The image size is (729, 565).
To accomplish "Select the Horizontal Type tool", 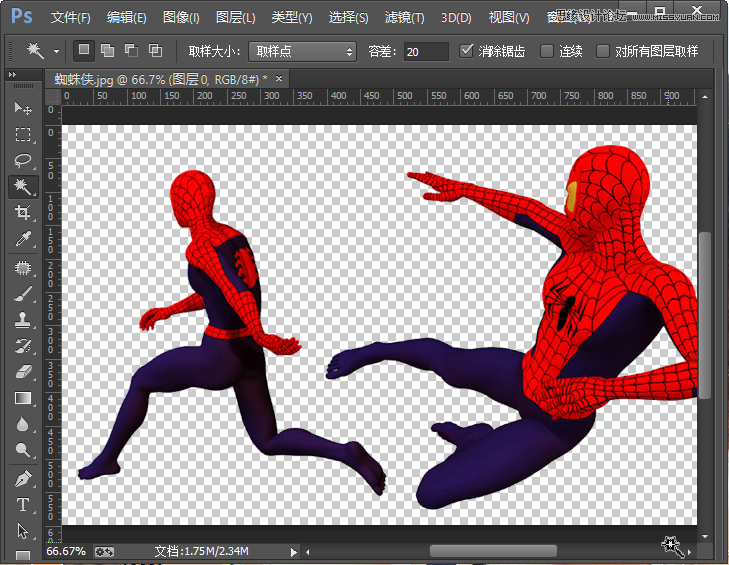I will coord(23,505).
